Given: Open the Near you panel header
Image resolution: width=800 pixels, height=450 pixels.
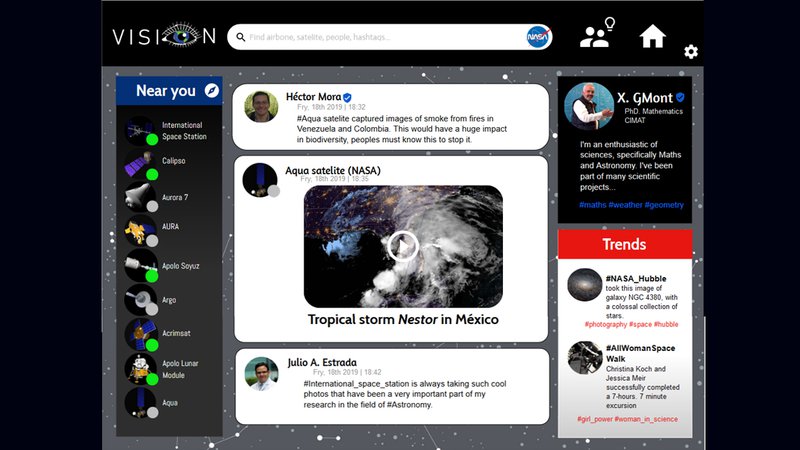Looking at the screenshot, I should (x=166, y=91).
